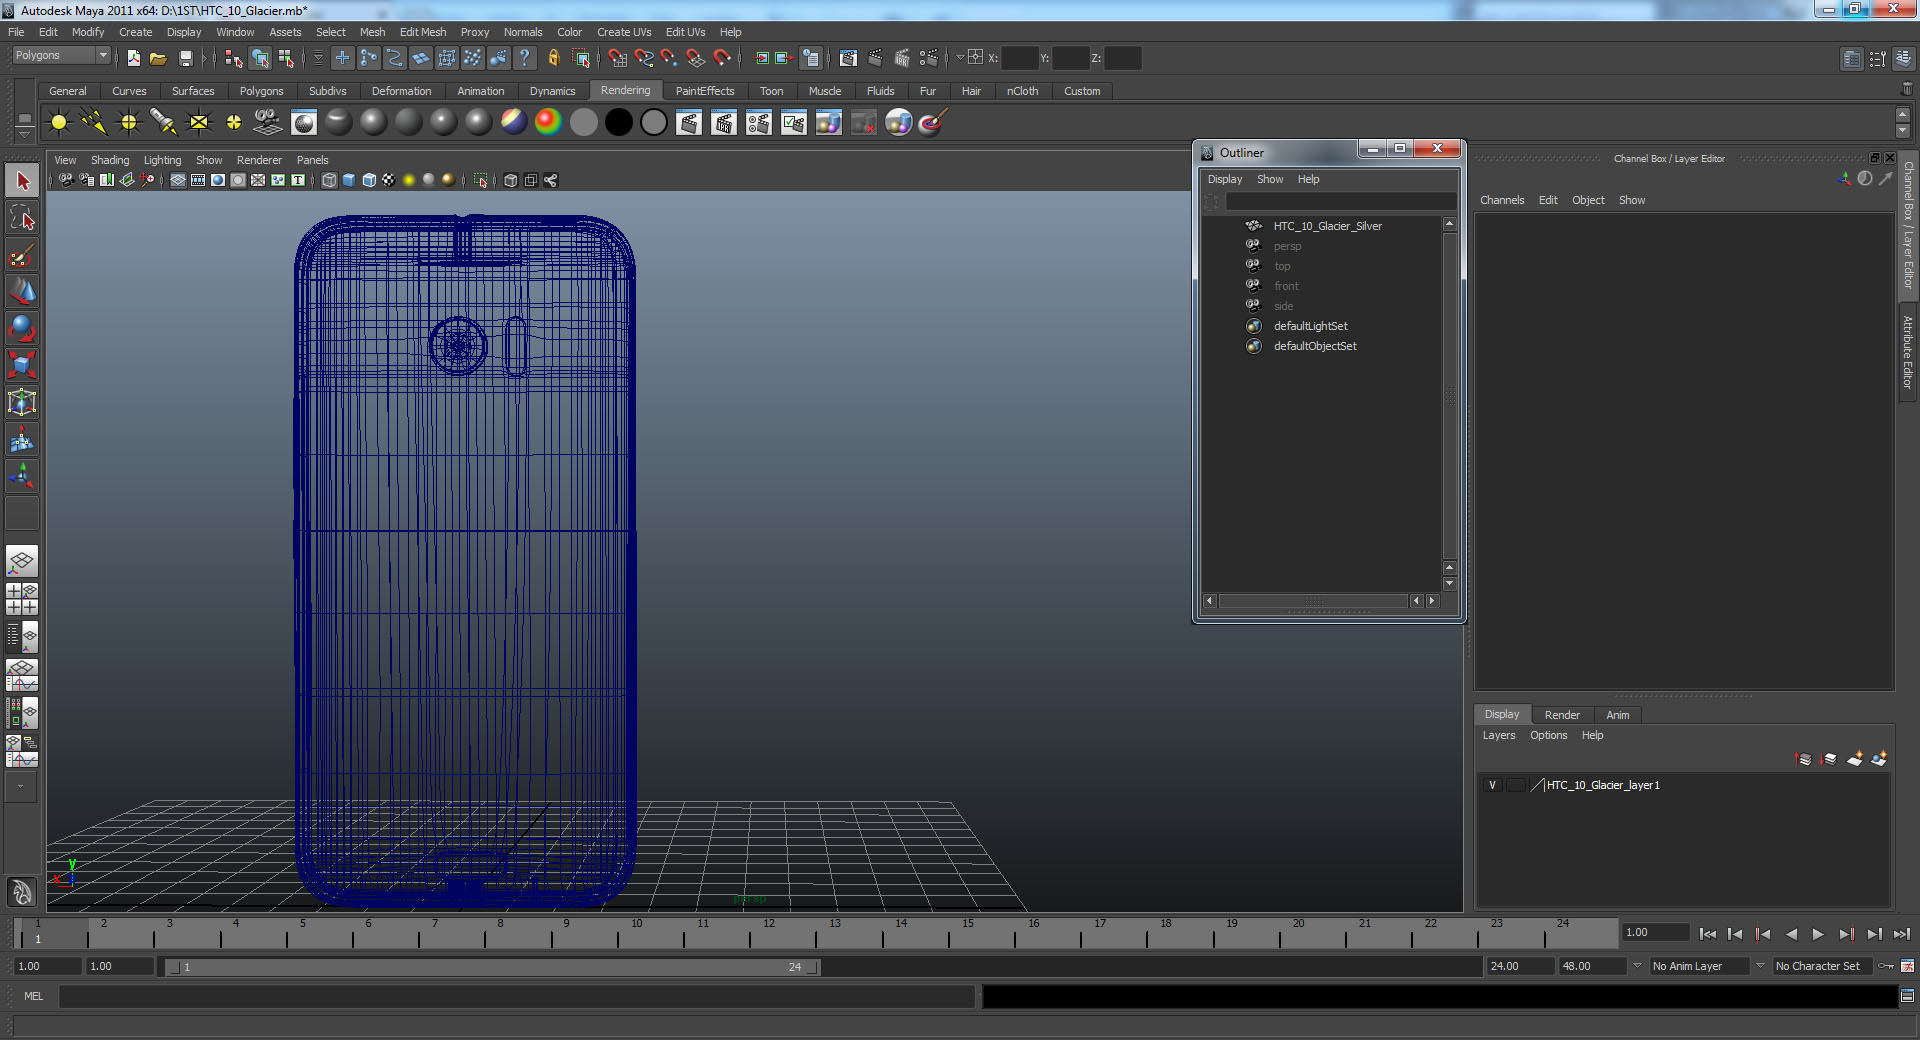Activate the Lasso Select tool
This screenshot has width=1920, height=1040.
point(22,218)
